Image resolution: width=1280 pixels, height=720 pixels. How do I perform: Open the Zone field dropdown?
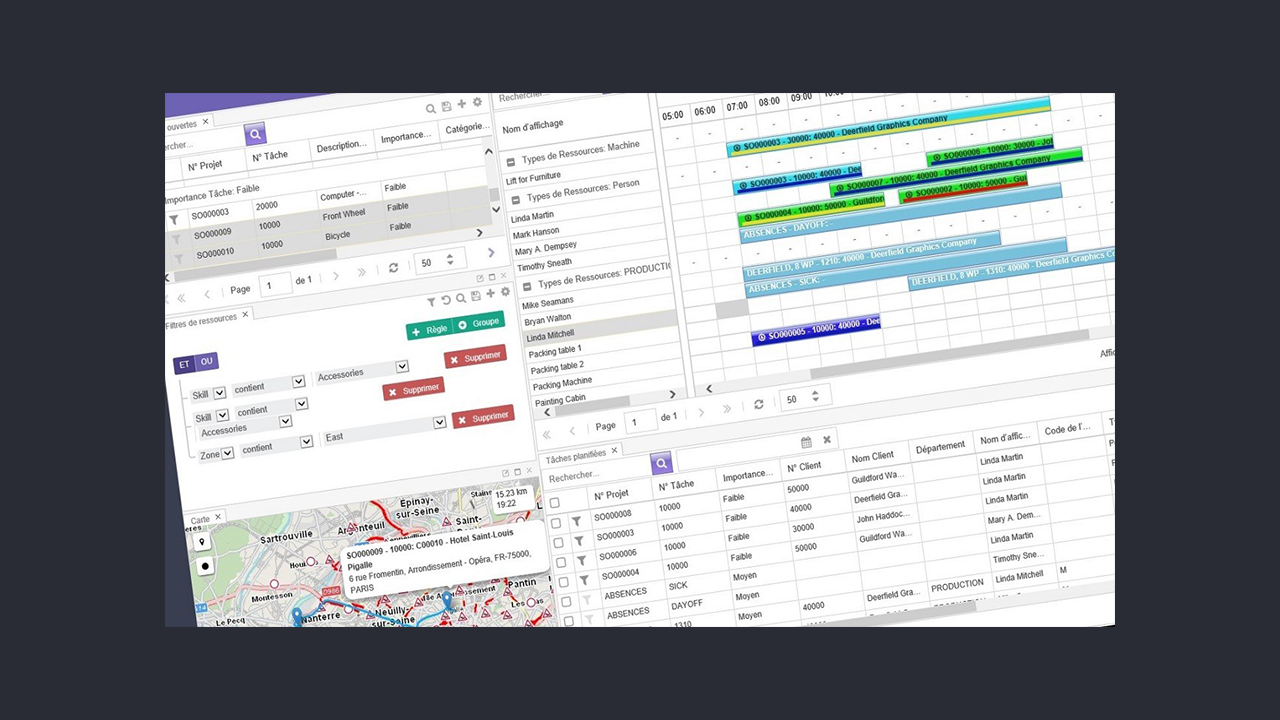pyautogui.click(x=227, y=453)
